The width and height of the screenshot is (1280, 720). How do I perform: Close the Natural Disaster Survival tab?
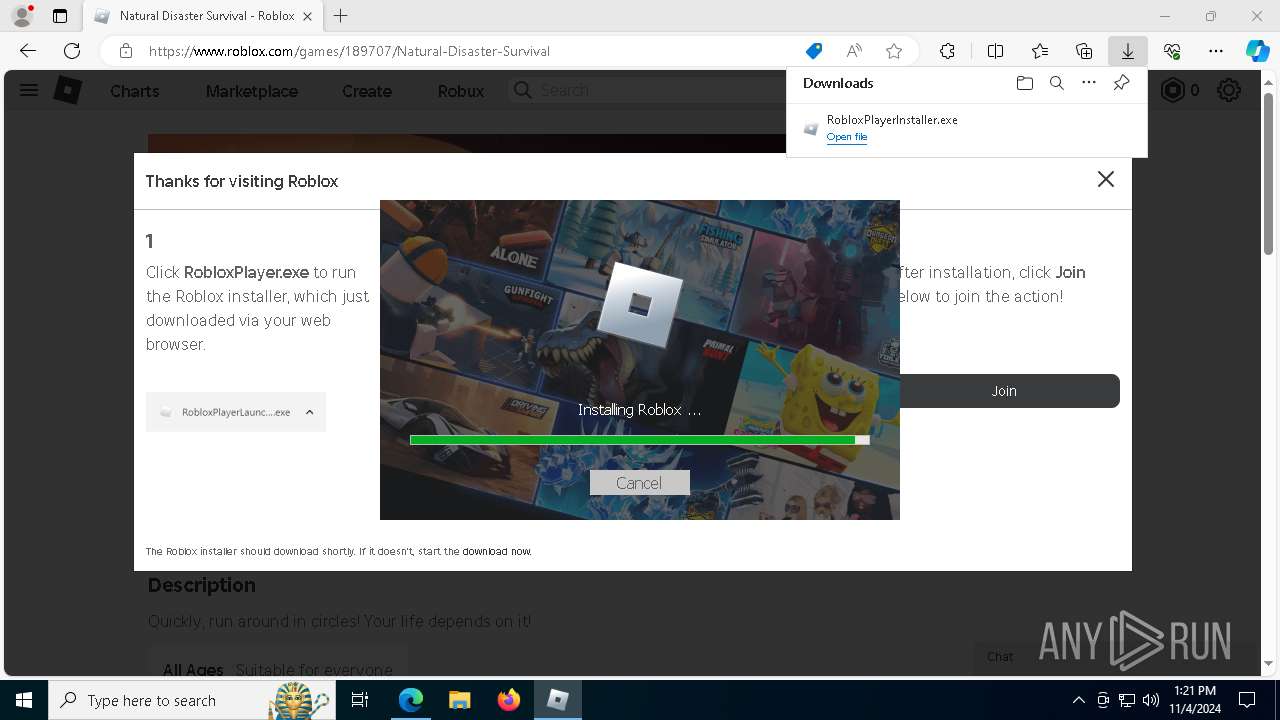(307, 16)
